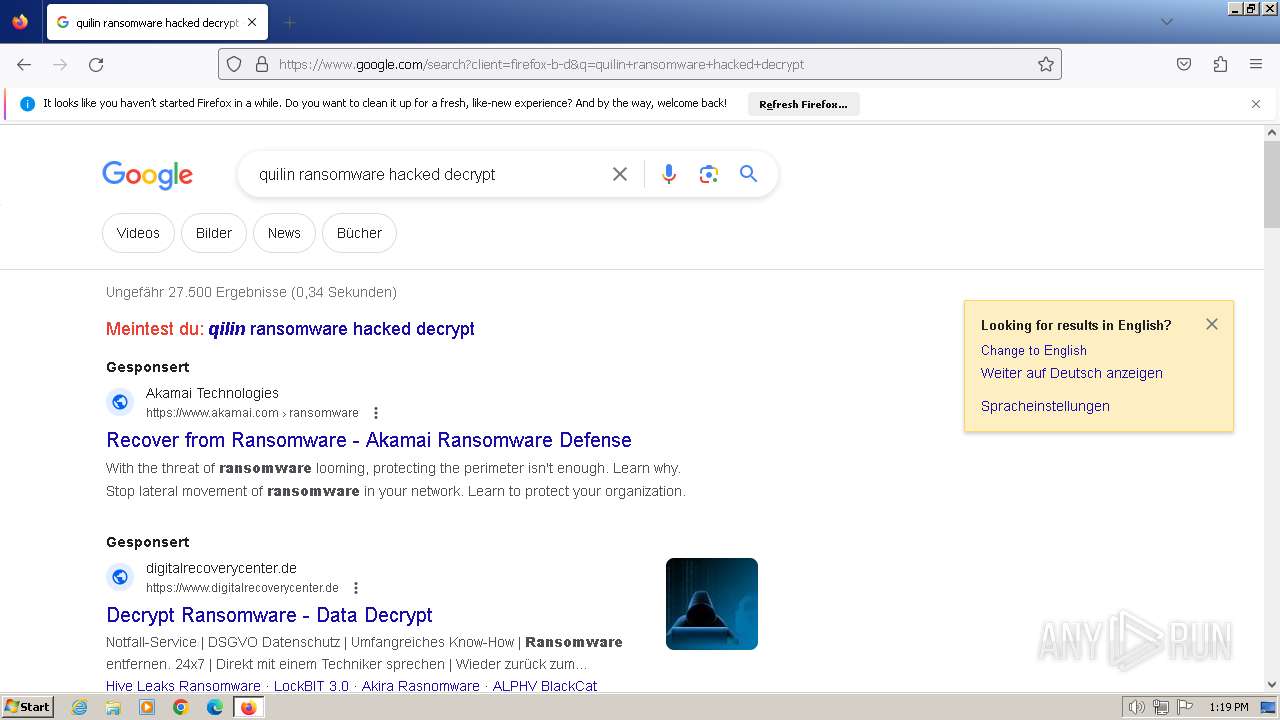Click the scrollbar down arrow
The width and height of the screenshot is (1280, 720).
[x=1272, y=685]
